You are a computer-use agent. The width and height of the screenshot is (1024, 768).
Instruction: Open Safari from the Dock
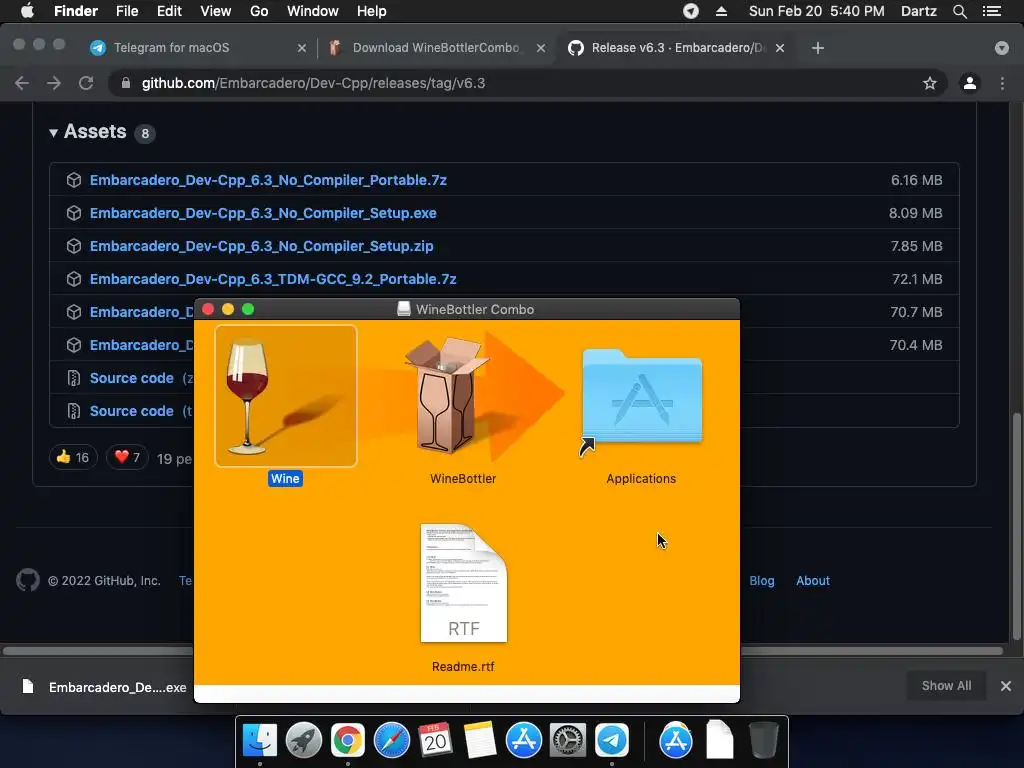pos(392,741)
